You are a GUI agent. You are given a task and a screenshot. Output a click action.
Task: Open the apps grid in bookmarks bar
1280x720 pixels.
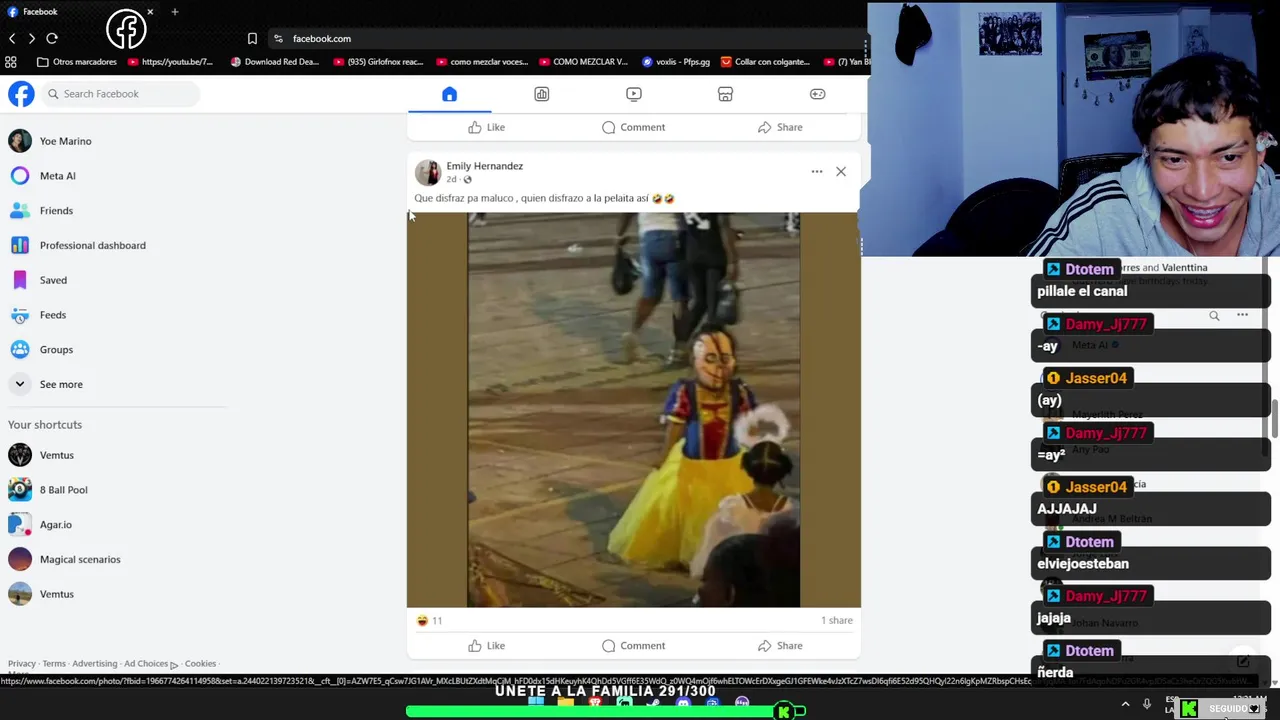pyautogui.click(x=11, y=62)
